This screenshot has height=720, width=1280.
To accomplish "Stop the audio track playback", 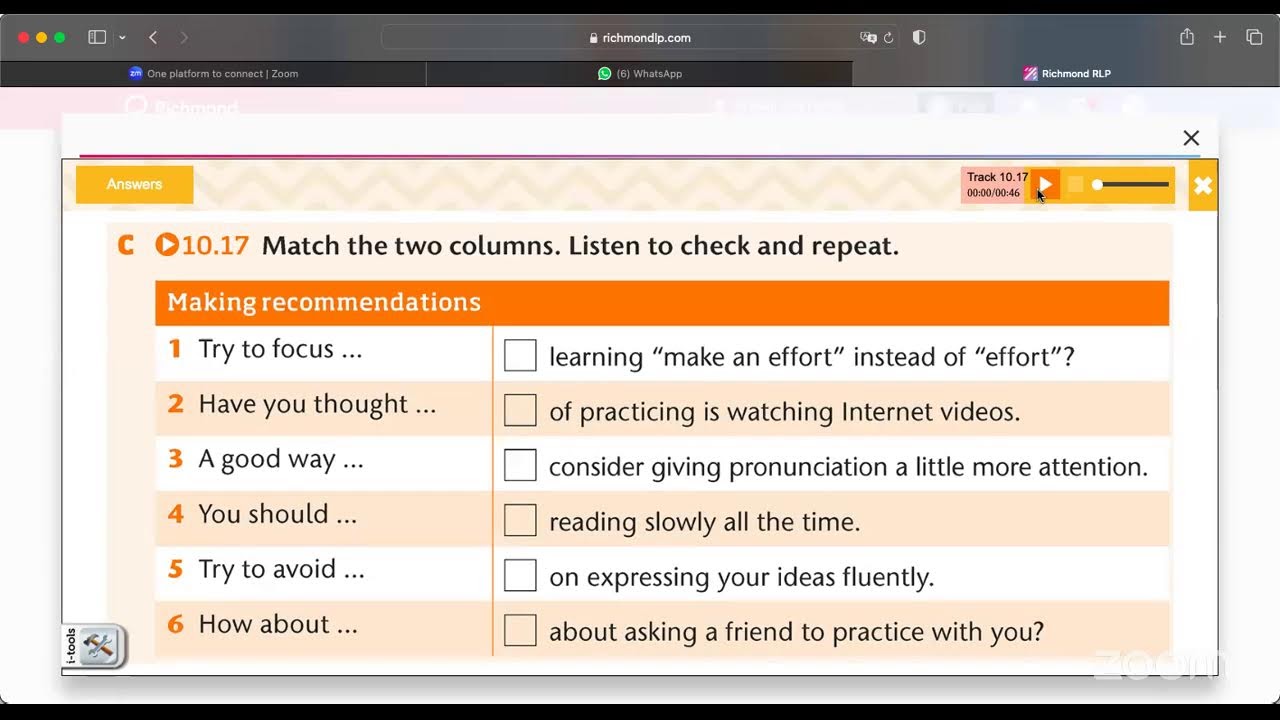I will [x=1075, y=184].
